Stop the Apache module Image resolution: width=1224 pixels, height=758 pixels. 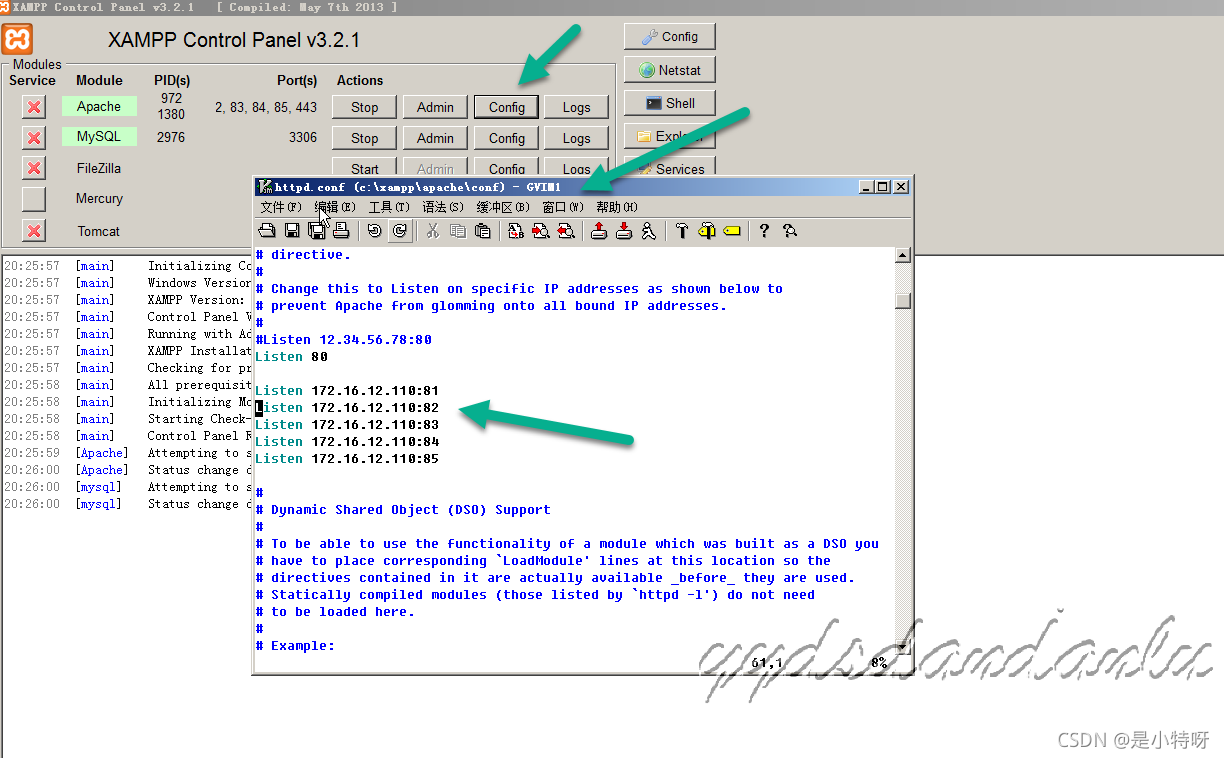pos(365,107)
